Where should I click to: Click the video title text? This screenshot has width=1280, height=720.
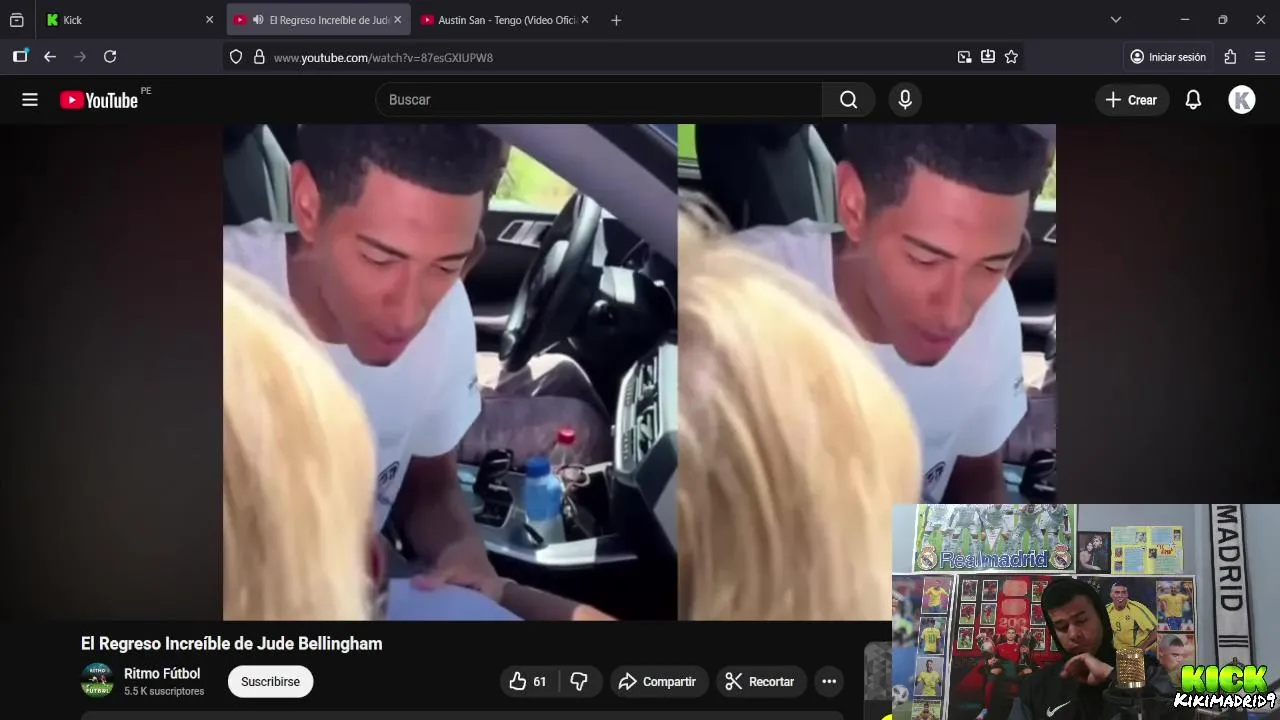point(232,644)
